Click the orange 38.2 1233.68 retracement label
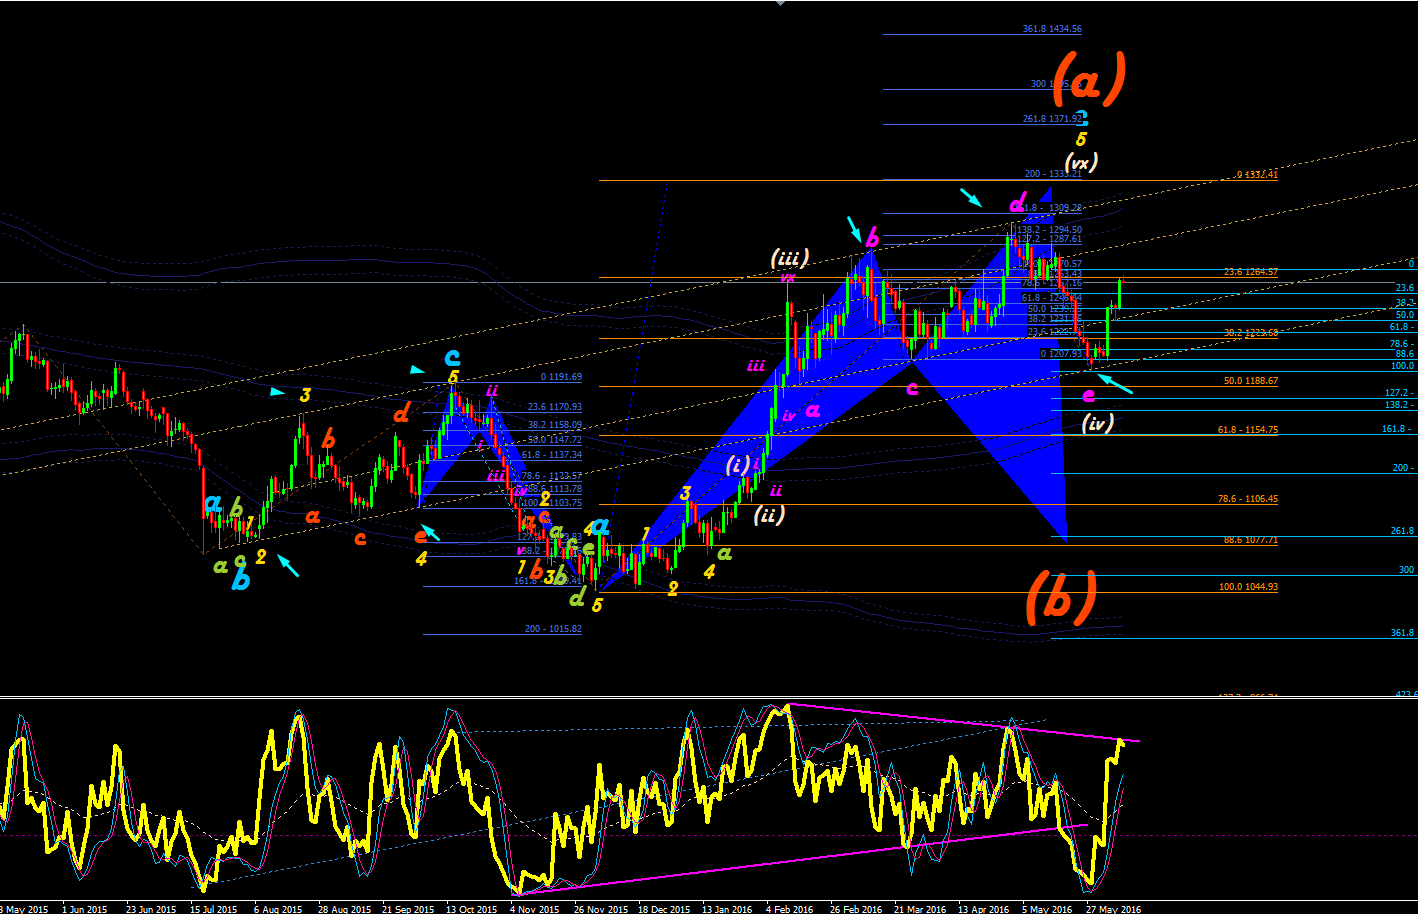Screen dimensions: 1418x914 1251,333
